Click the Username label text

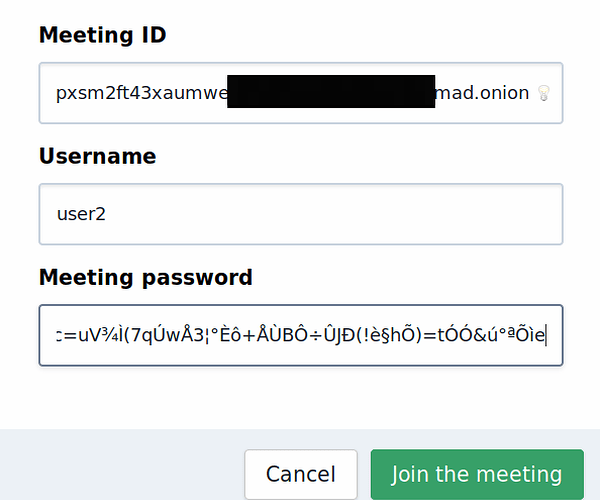97,156
